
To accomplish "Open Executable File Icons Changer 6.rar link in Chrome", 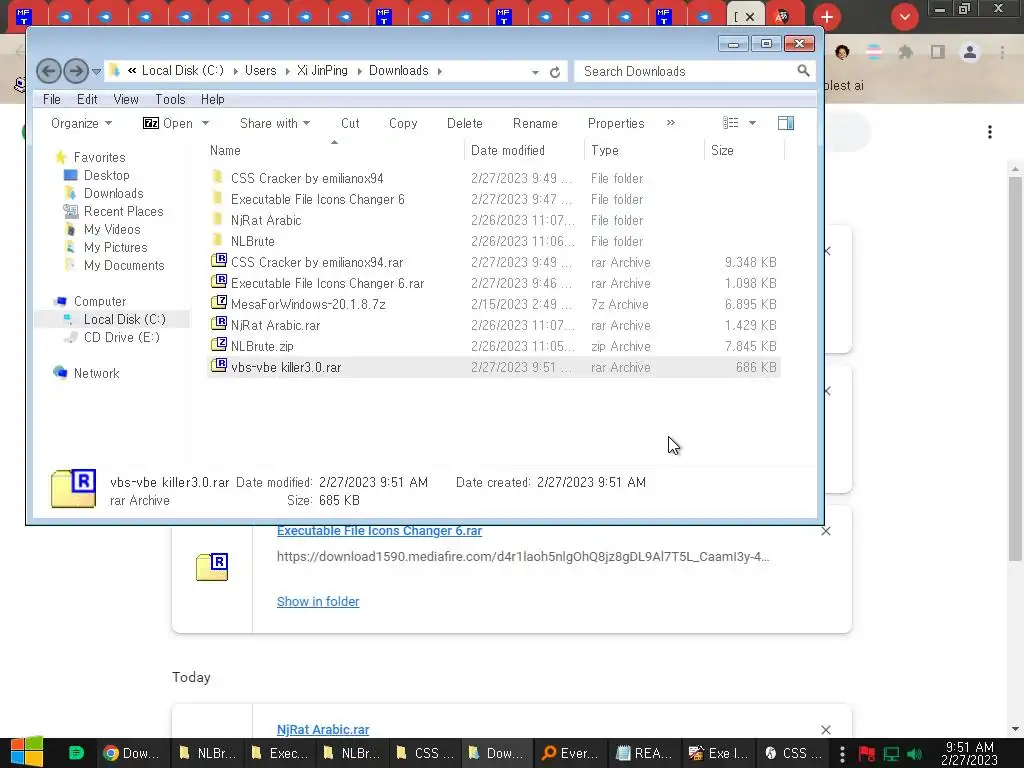I will click(x=379, y=531).
